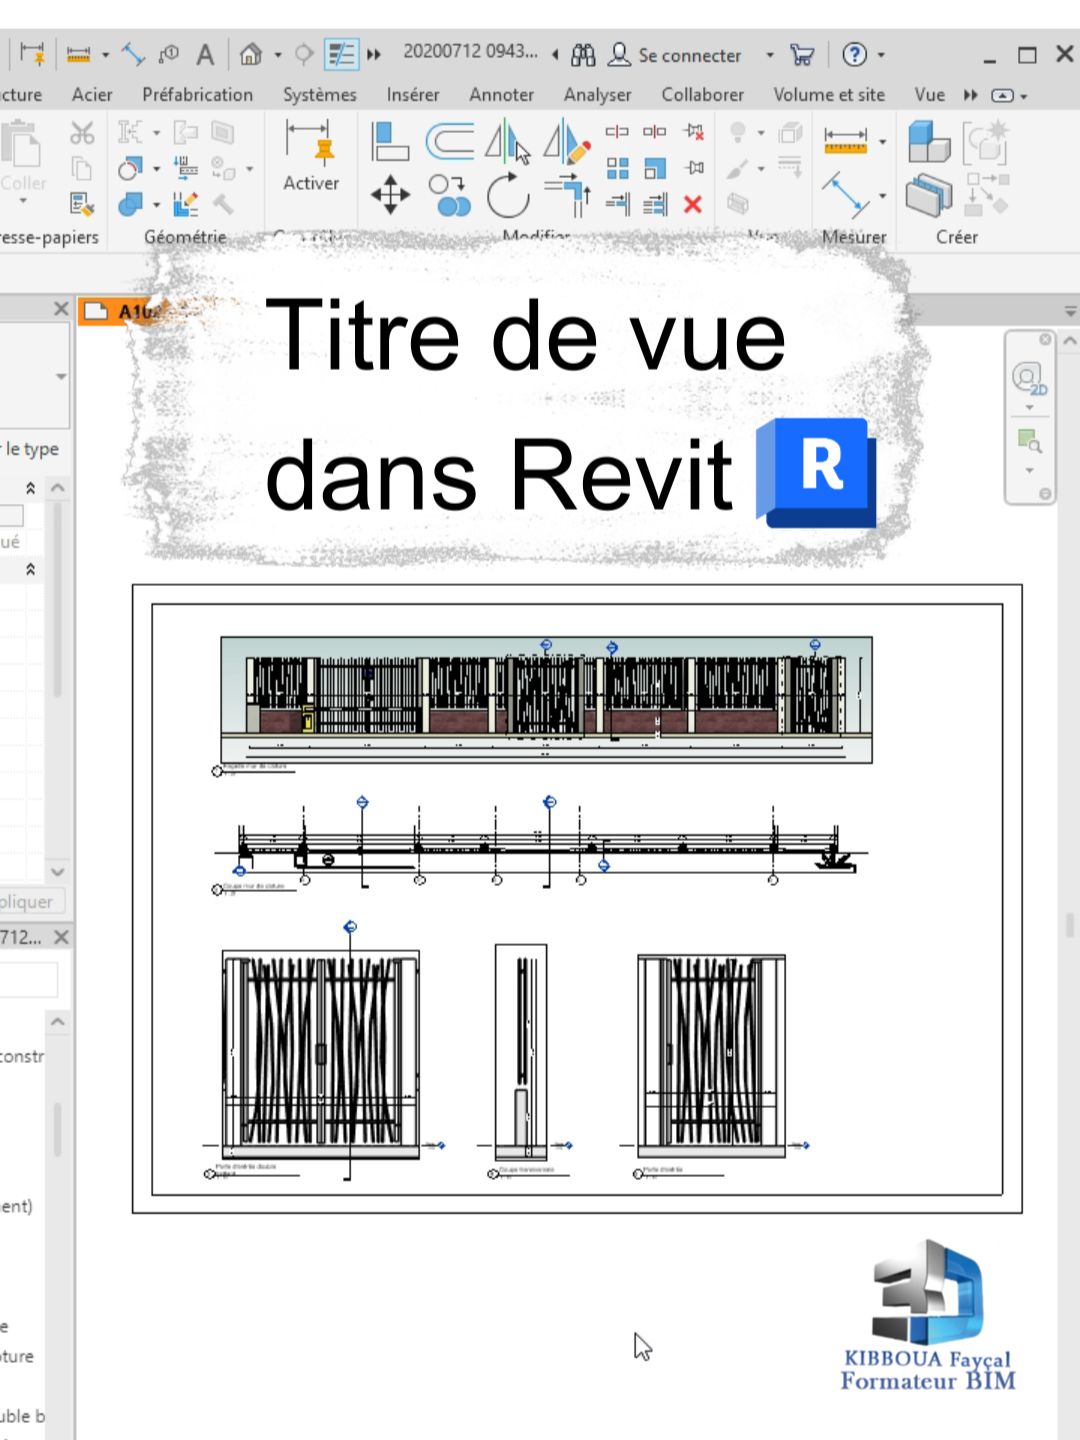Image resolution: width=1080 pixels, height=1440 pixels.
Task: Open the Acier ribbon tab
Action: 92,95
